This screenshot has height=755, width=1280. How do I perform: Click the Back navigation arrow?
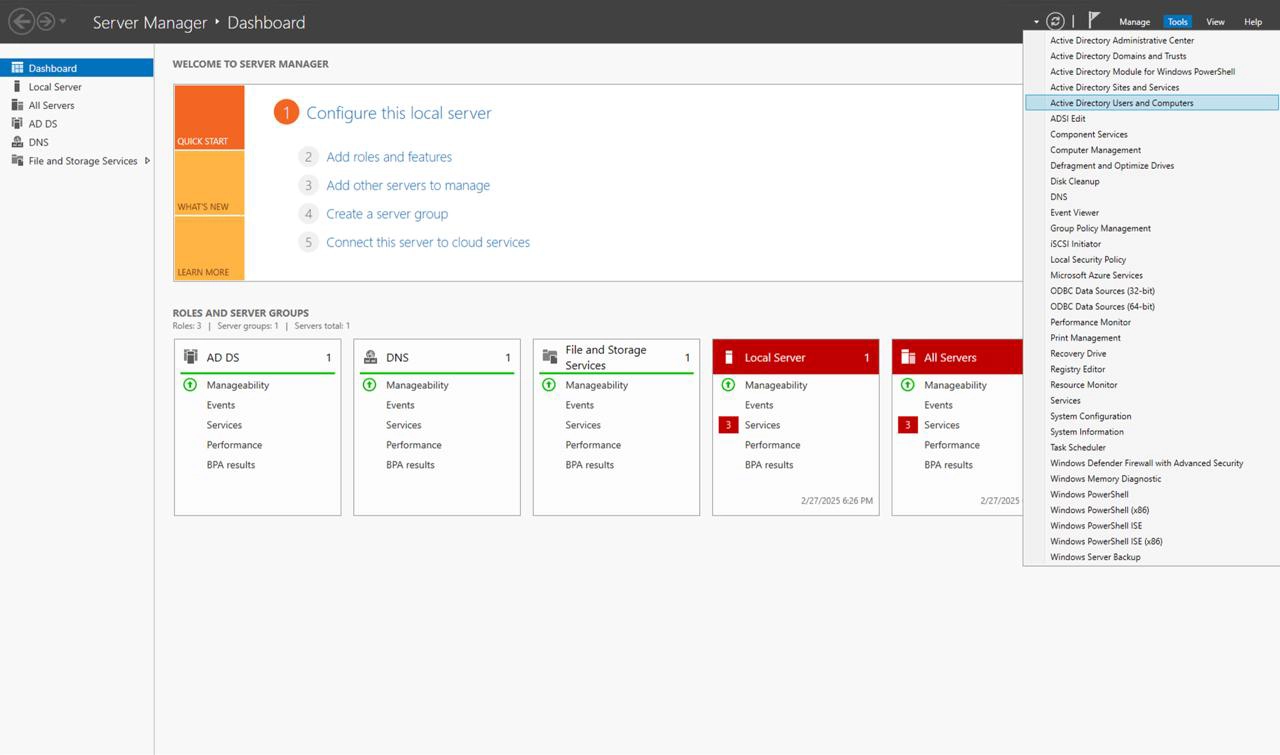[x=20, y=21]
